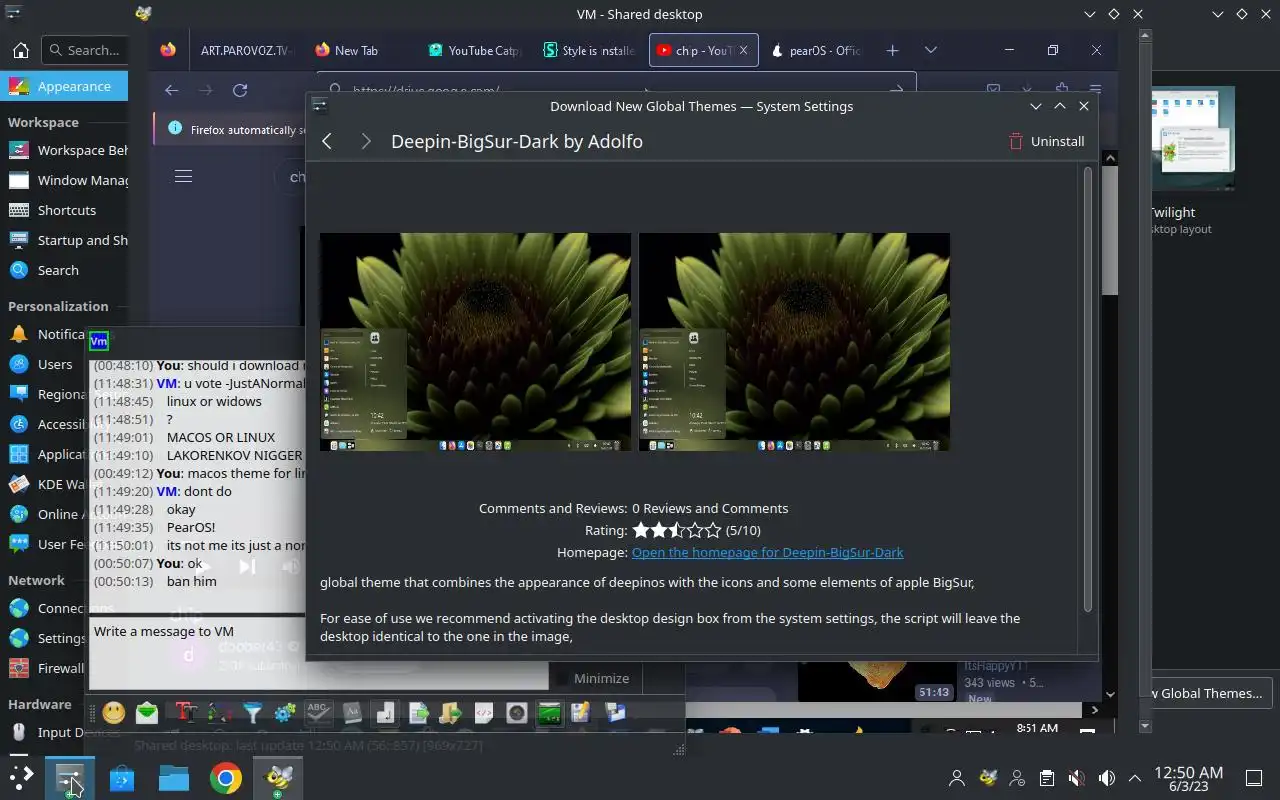Screen dimensions: 1280x800
Task: Go back in Firefox browser
Action: (x=171, y=90)
